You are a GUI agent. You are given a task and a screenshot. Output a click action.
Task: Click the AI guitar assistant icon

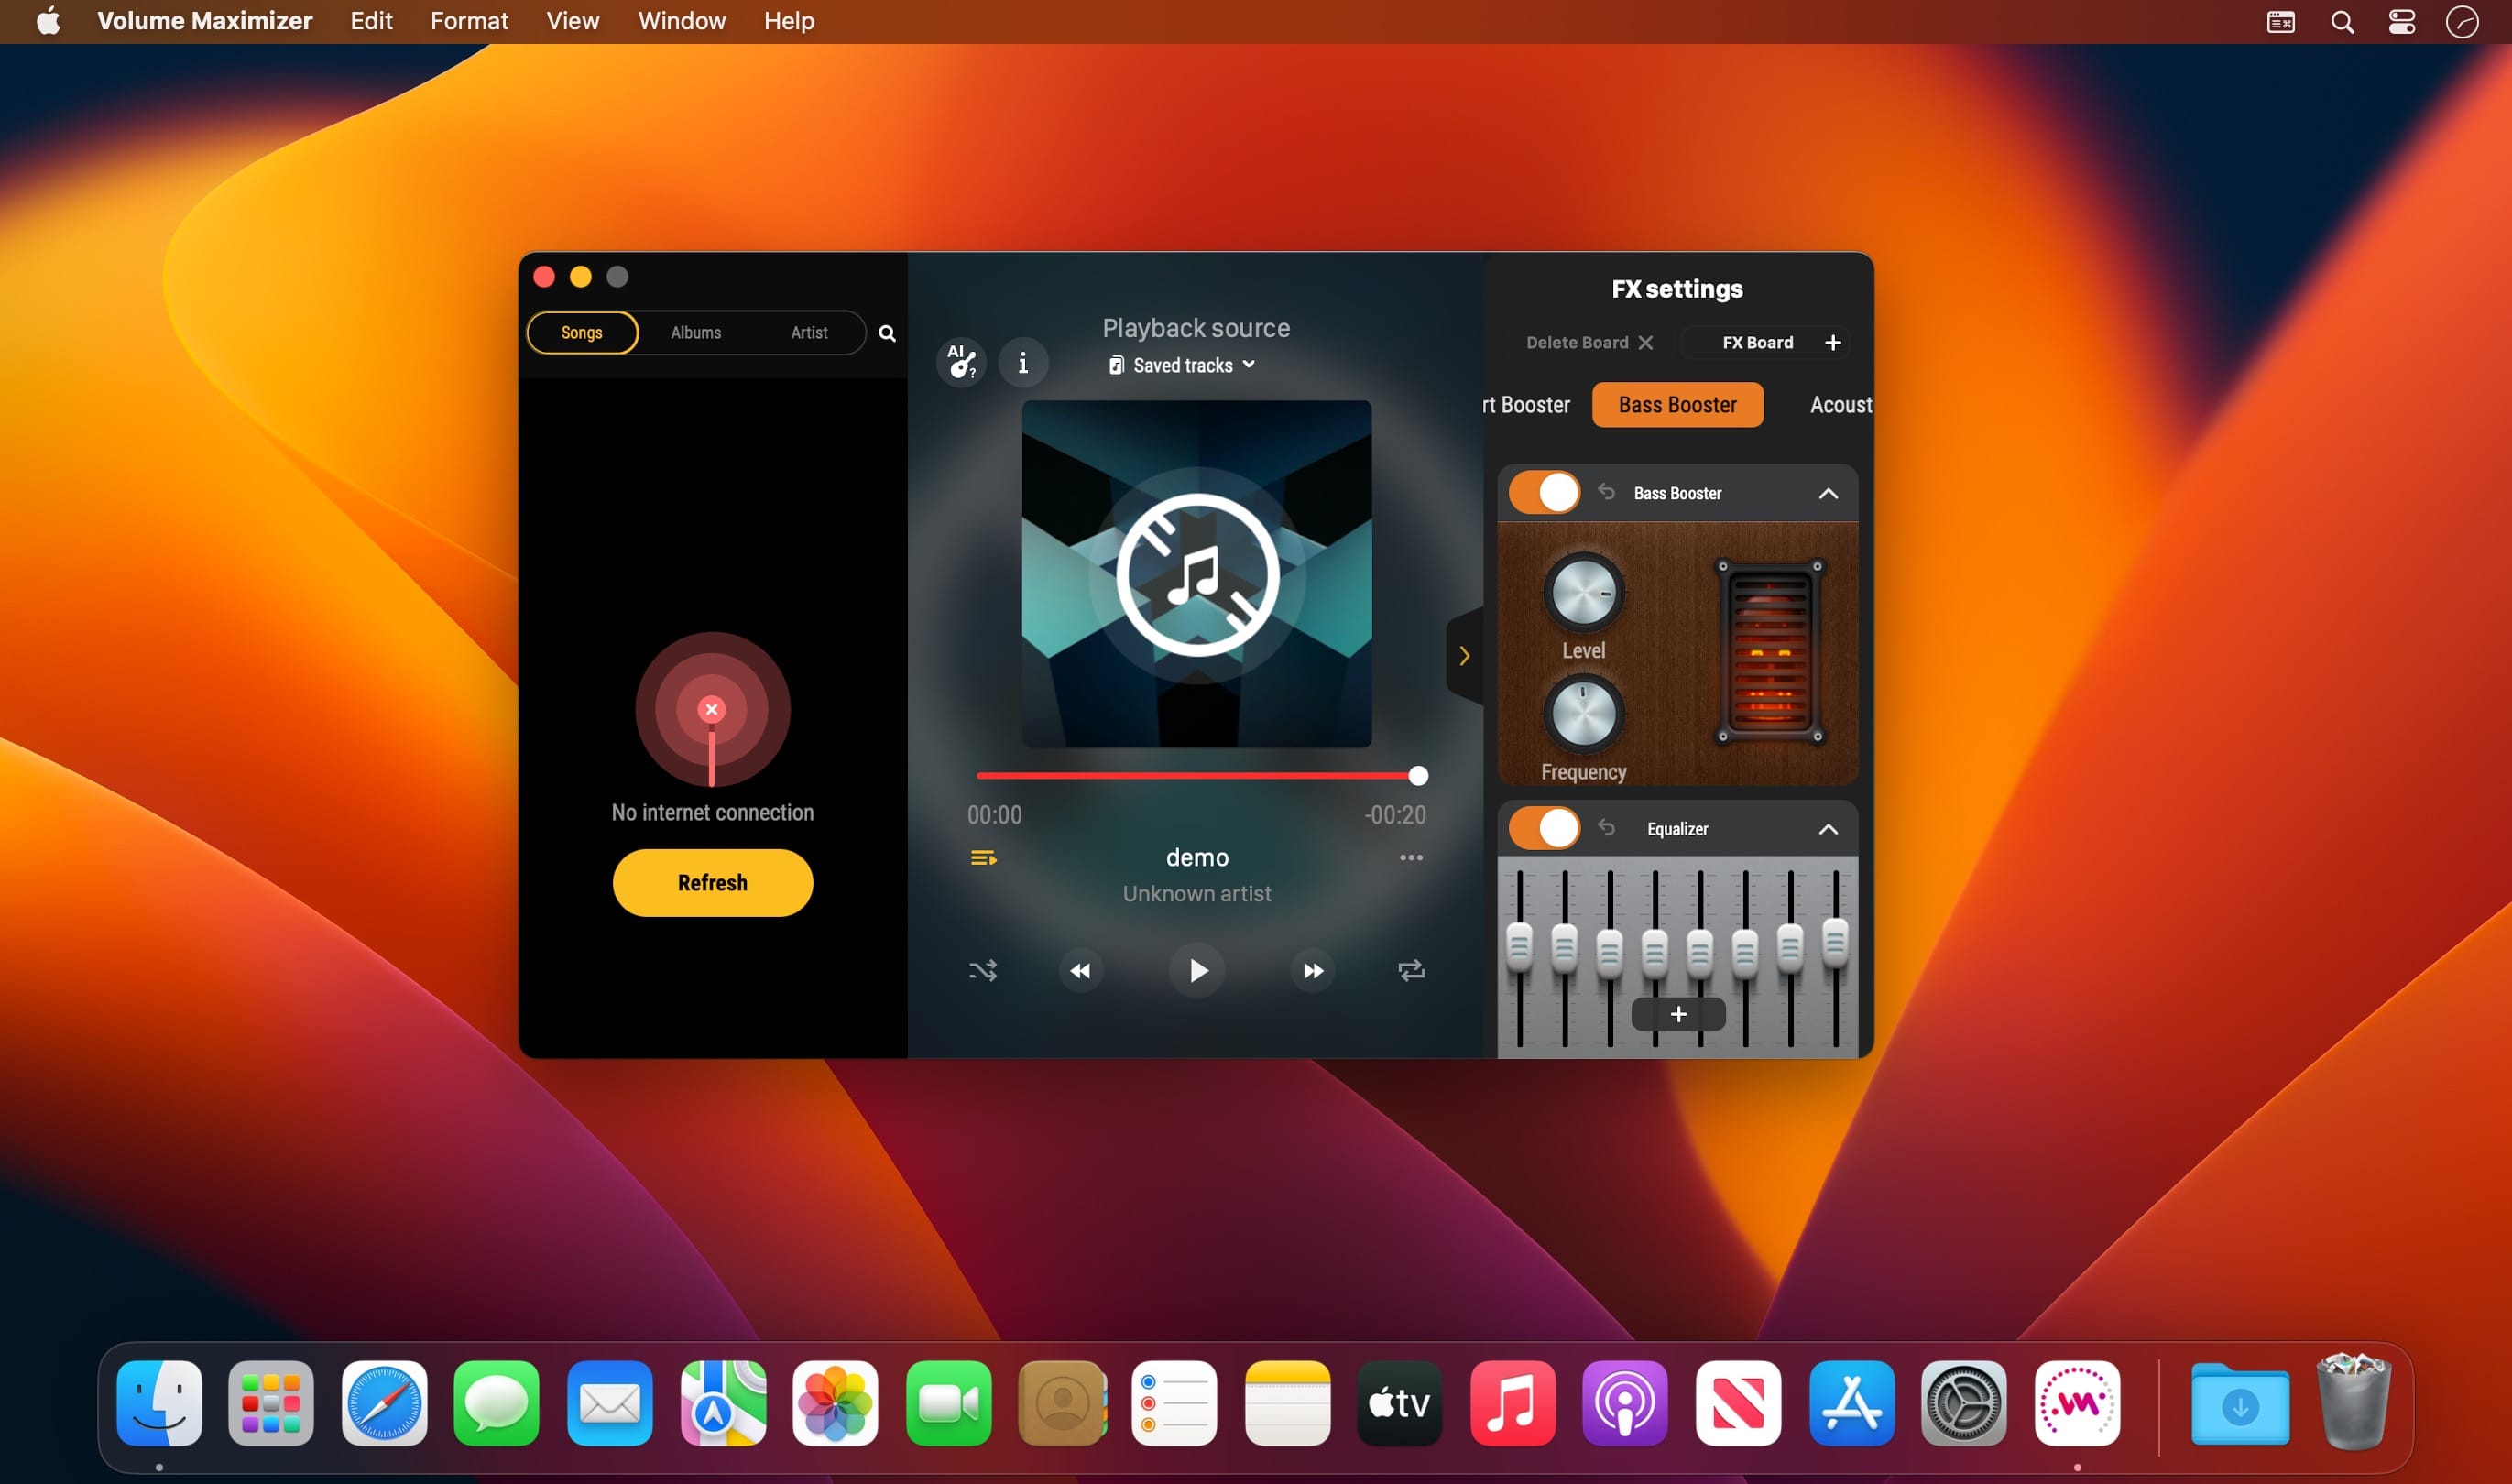click(x=961, y=362)
